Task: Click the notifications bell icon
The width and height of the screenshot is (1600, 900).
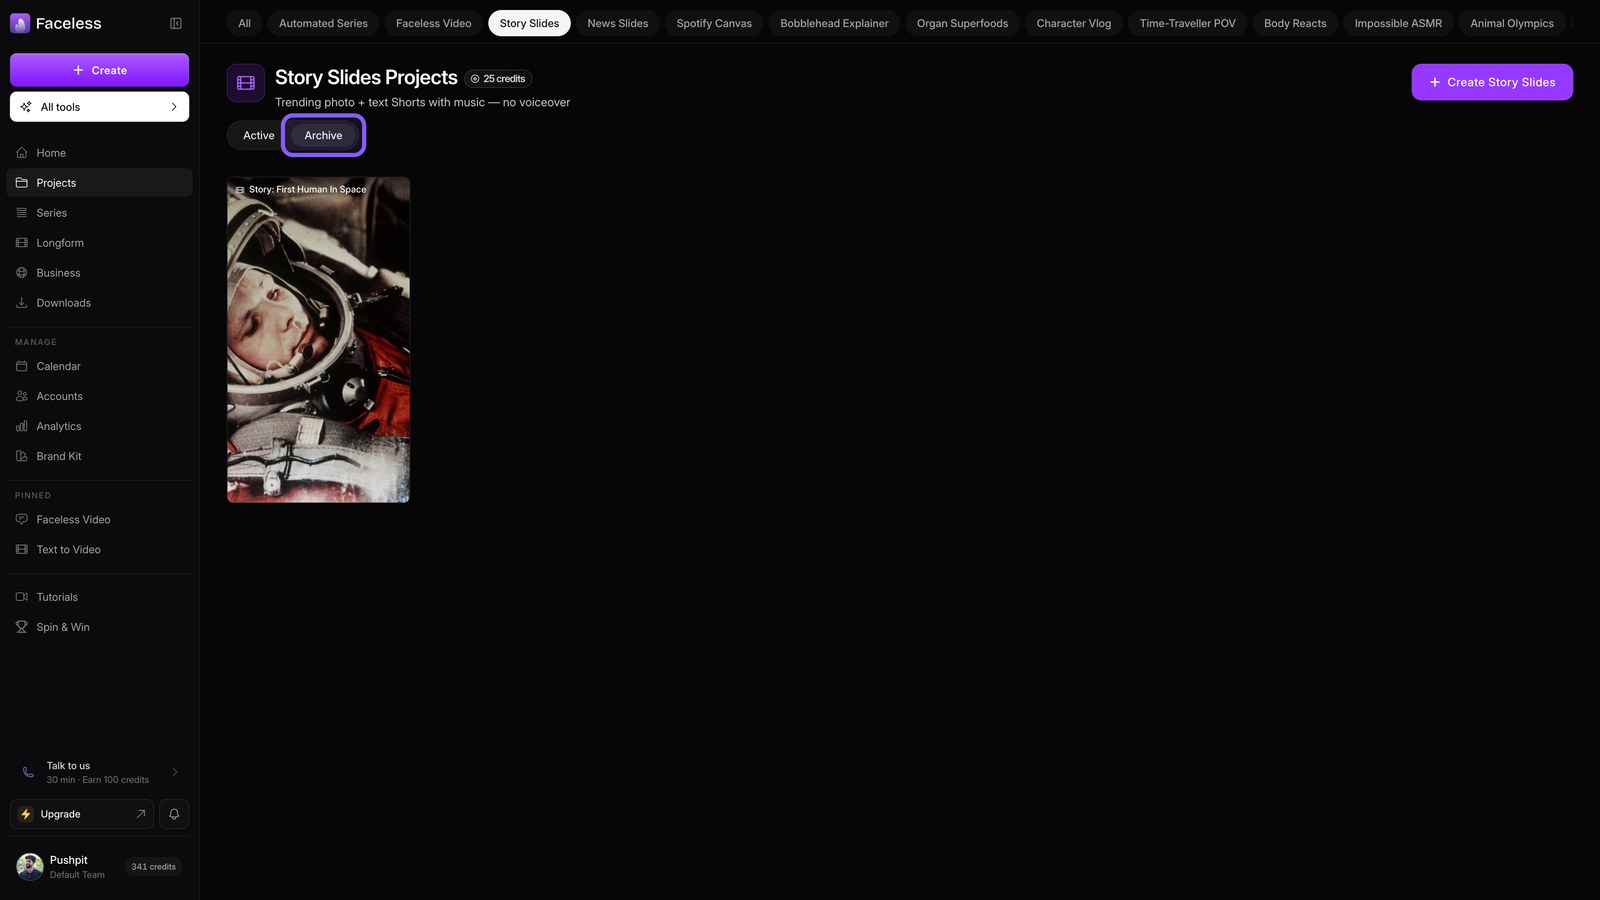Action: click(174, 814)
